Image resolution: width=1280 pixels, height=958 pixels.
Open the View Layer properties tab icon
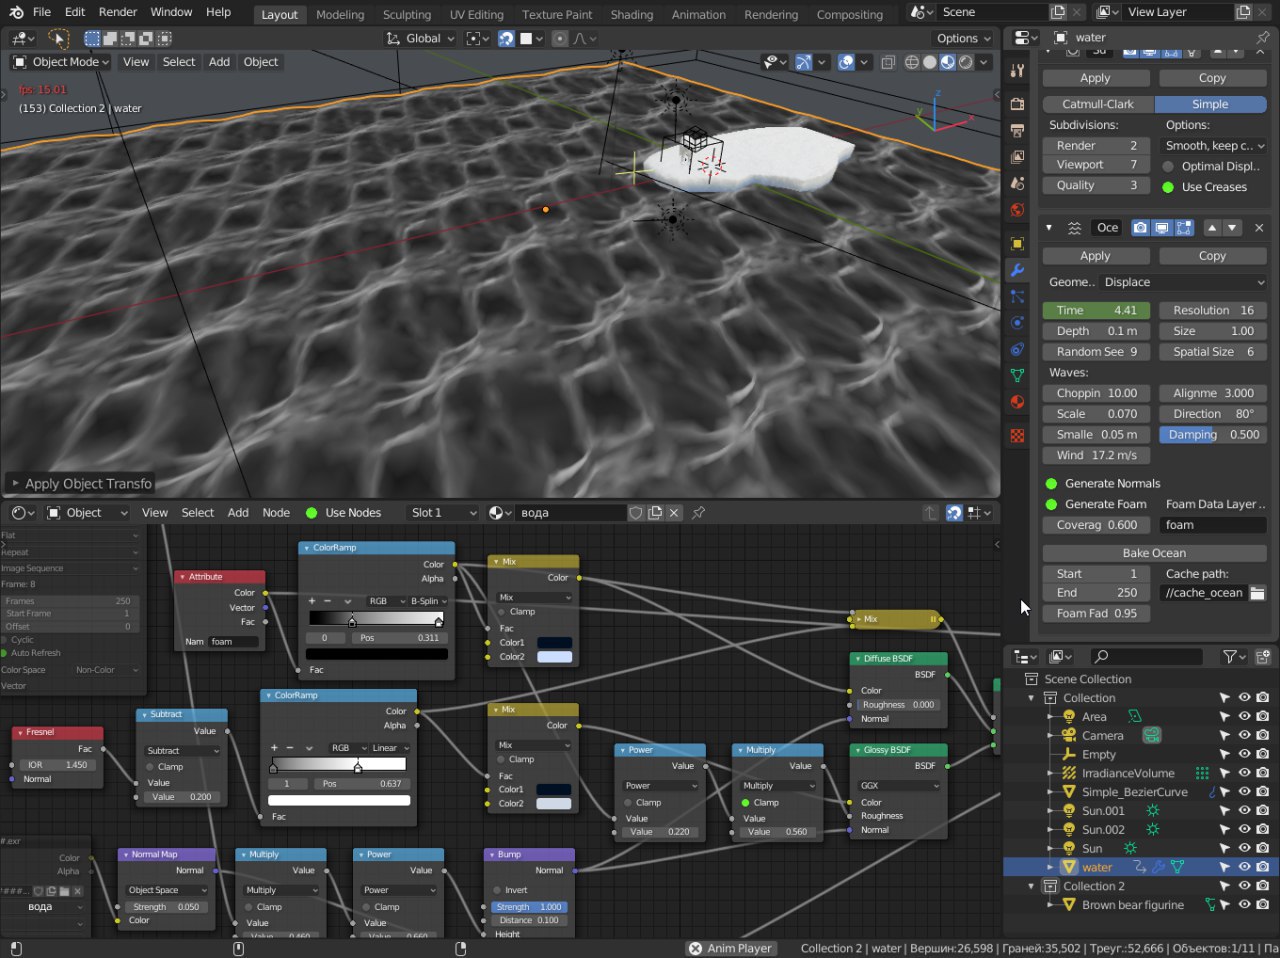[x=1017, y=157]
